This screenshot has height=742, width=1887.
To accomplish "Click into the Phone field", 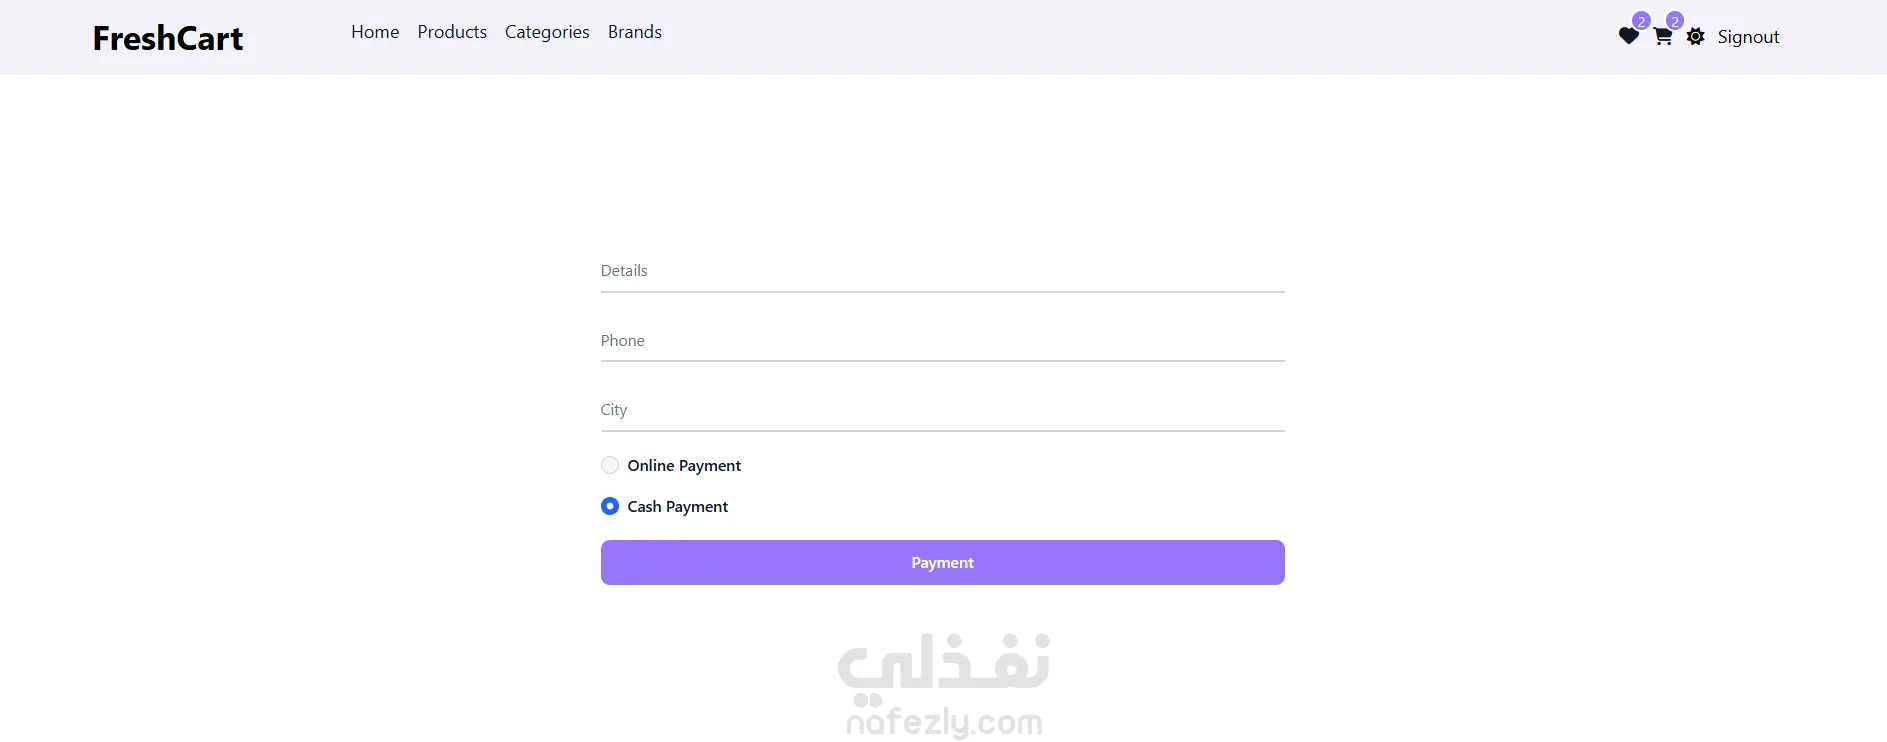I will click(942, 341).
